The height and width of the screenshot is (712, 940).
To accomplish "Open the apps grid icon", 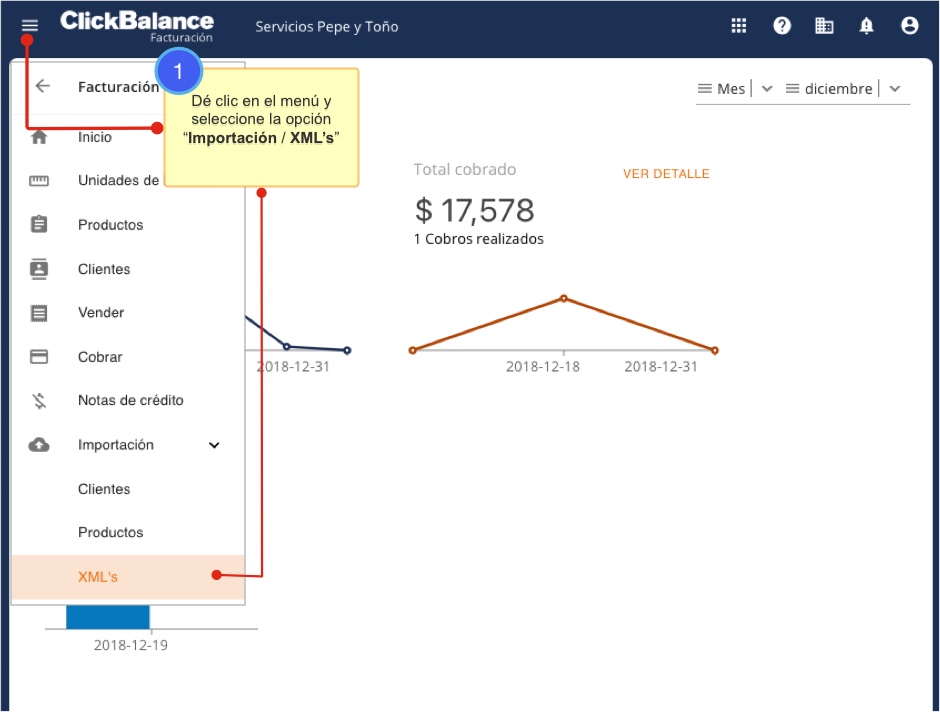I will click(739, 26).
